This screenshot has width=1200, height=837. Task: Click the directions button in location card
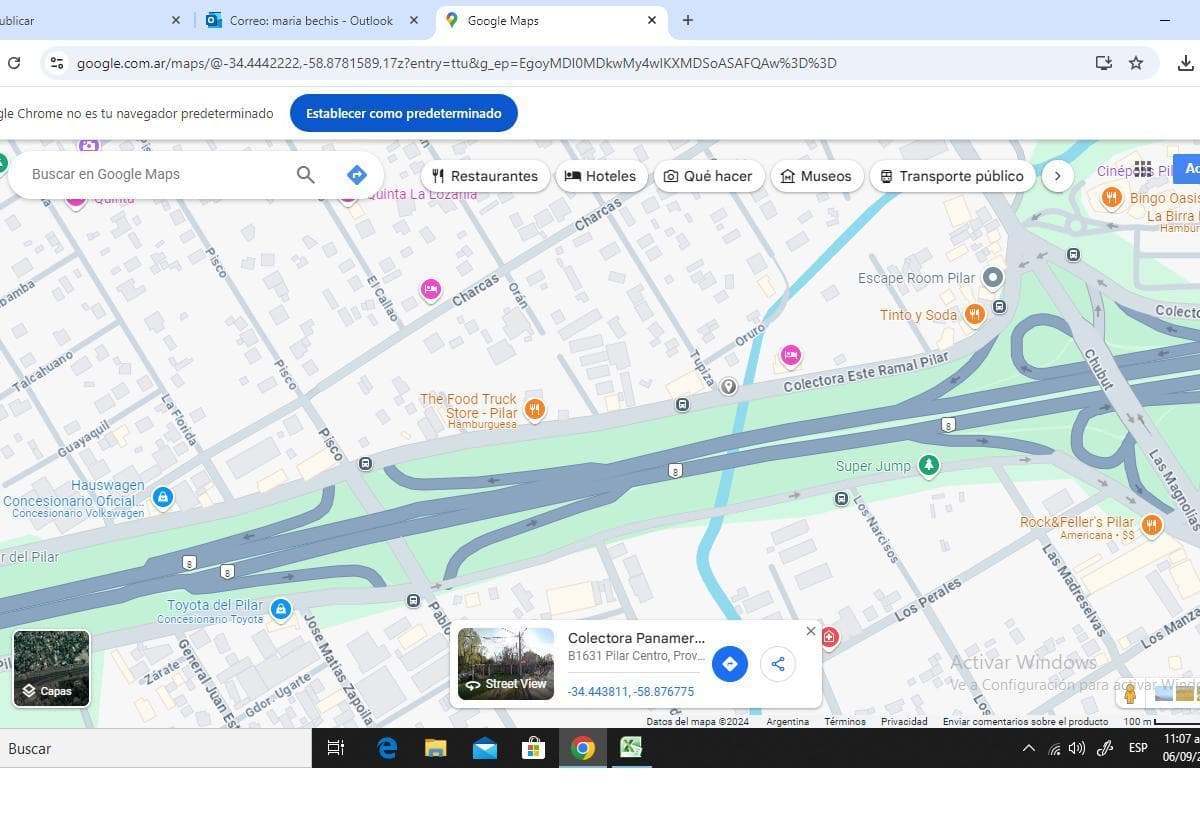click(x=730, y=664)
